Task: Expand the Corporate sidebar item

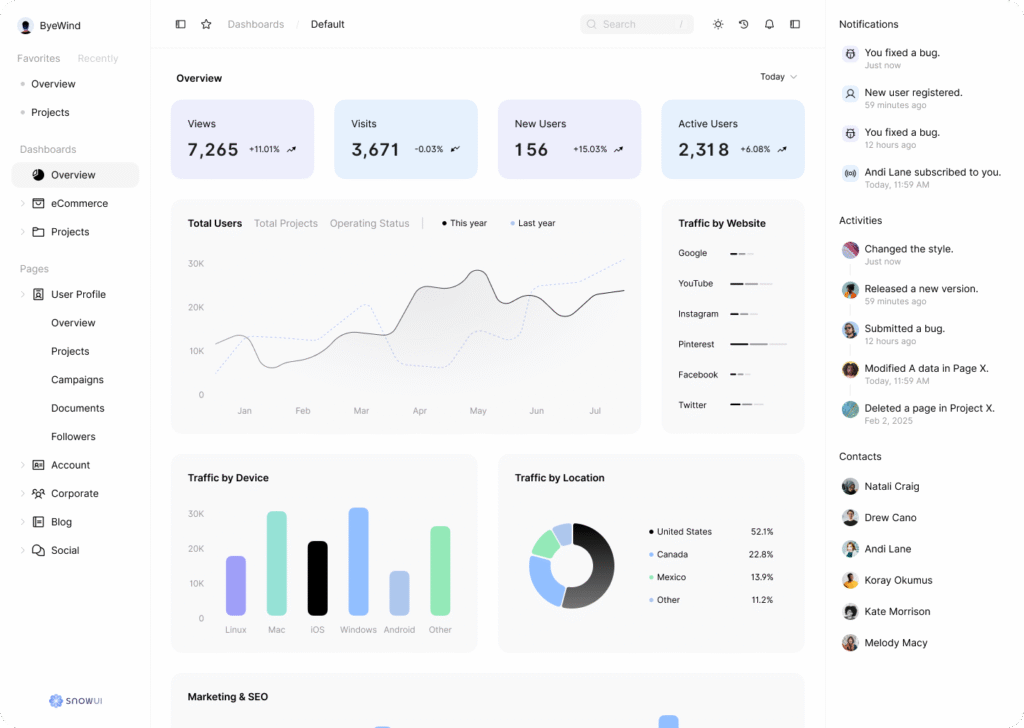Action: 23,494
